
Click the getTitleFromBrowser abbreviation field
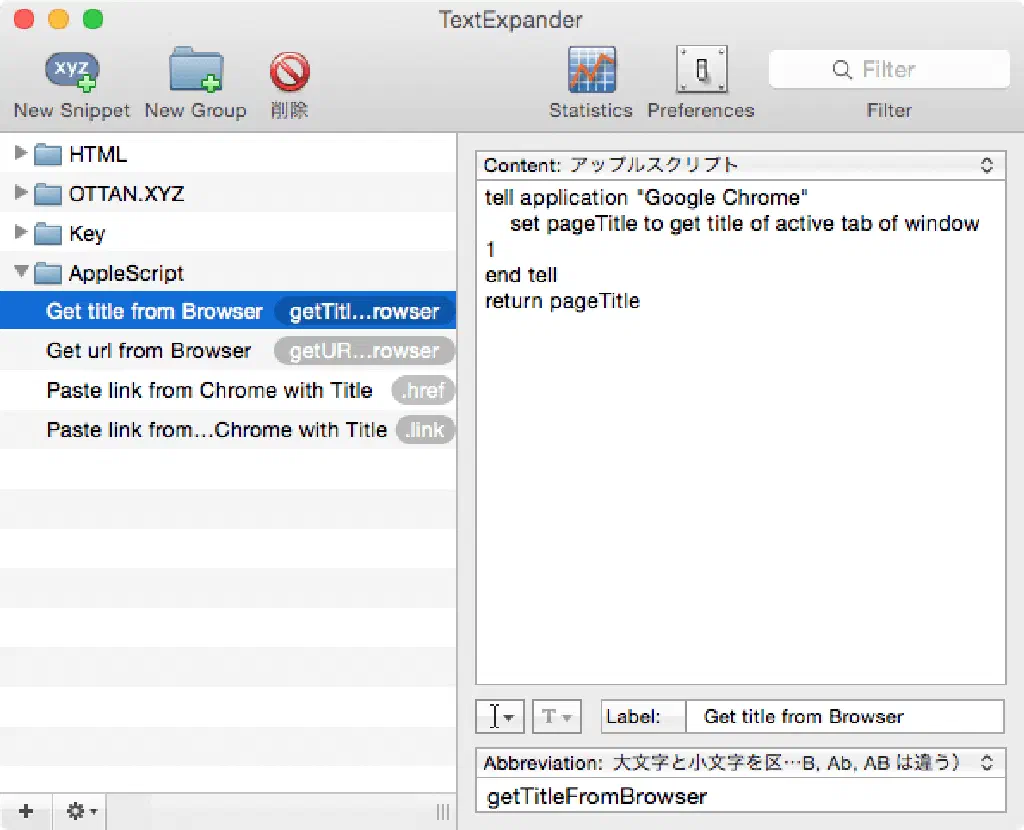click(x=740, y=797)
